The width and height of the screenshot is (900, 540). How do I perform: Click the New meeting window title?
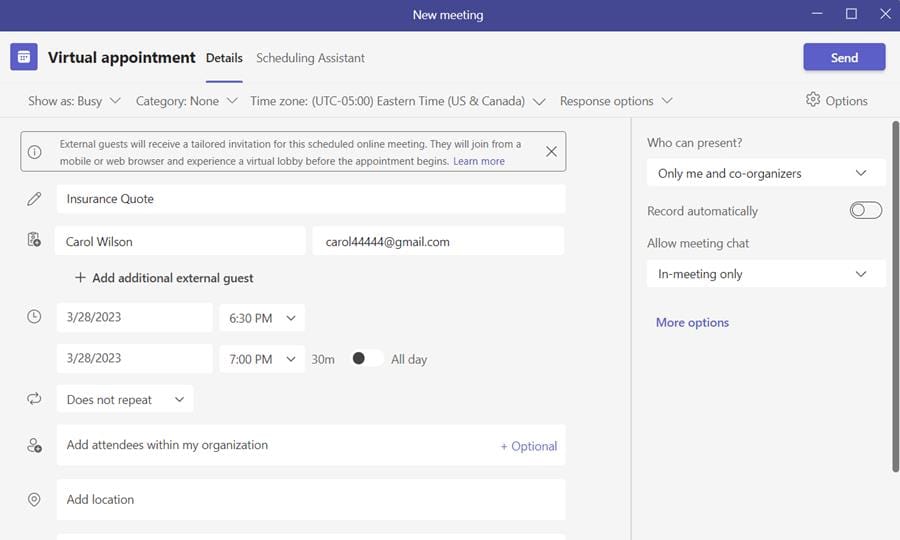448,15
